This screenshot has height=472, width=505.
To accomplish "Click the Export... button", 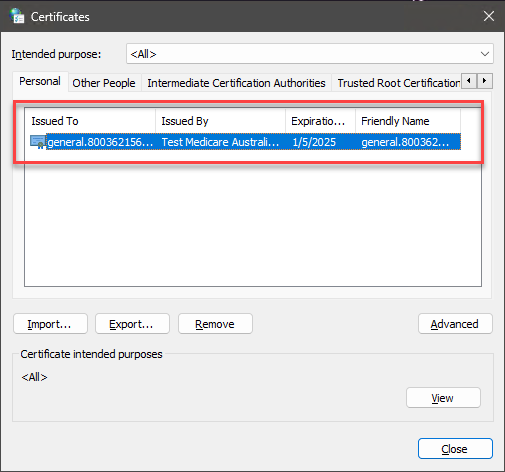I will pyautogui.click(x=132, y=324).
